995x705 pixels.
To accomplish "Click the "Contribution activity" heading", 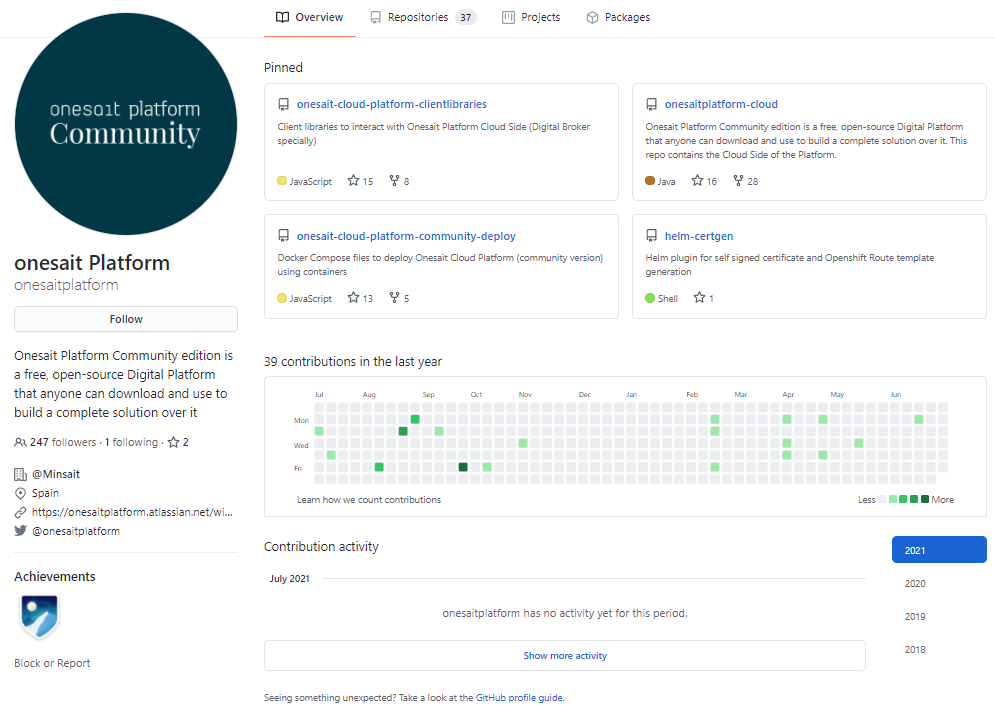I will pos(321,546).
